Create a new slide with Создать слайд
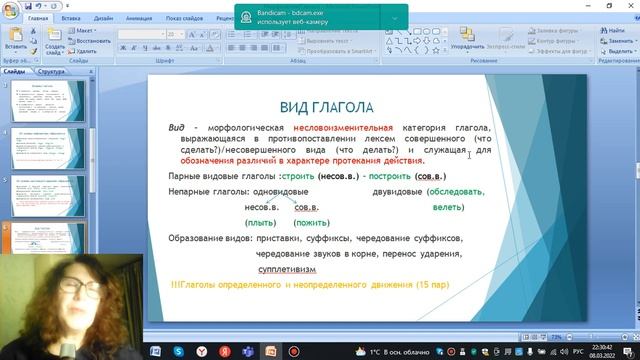The width and height of the screenshot is (640, 360). pos(55,41)
